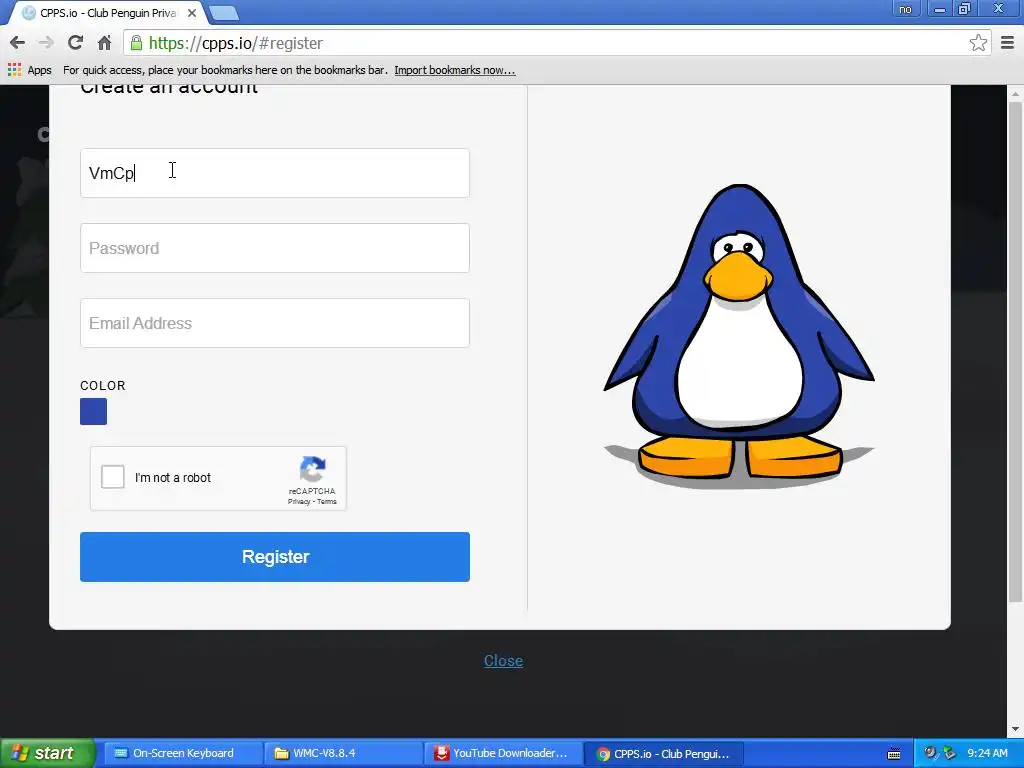Click Import bookmarks now link
1024x768 pixels.
[455, 70]
